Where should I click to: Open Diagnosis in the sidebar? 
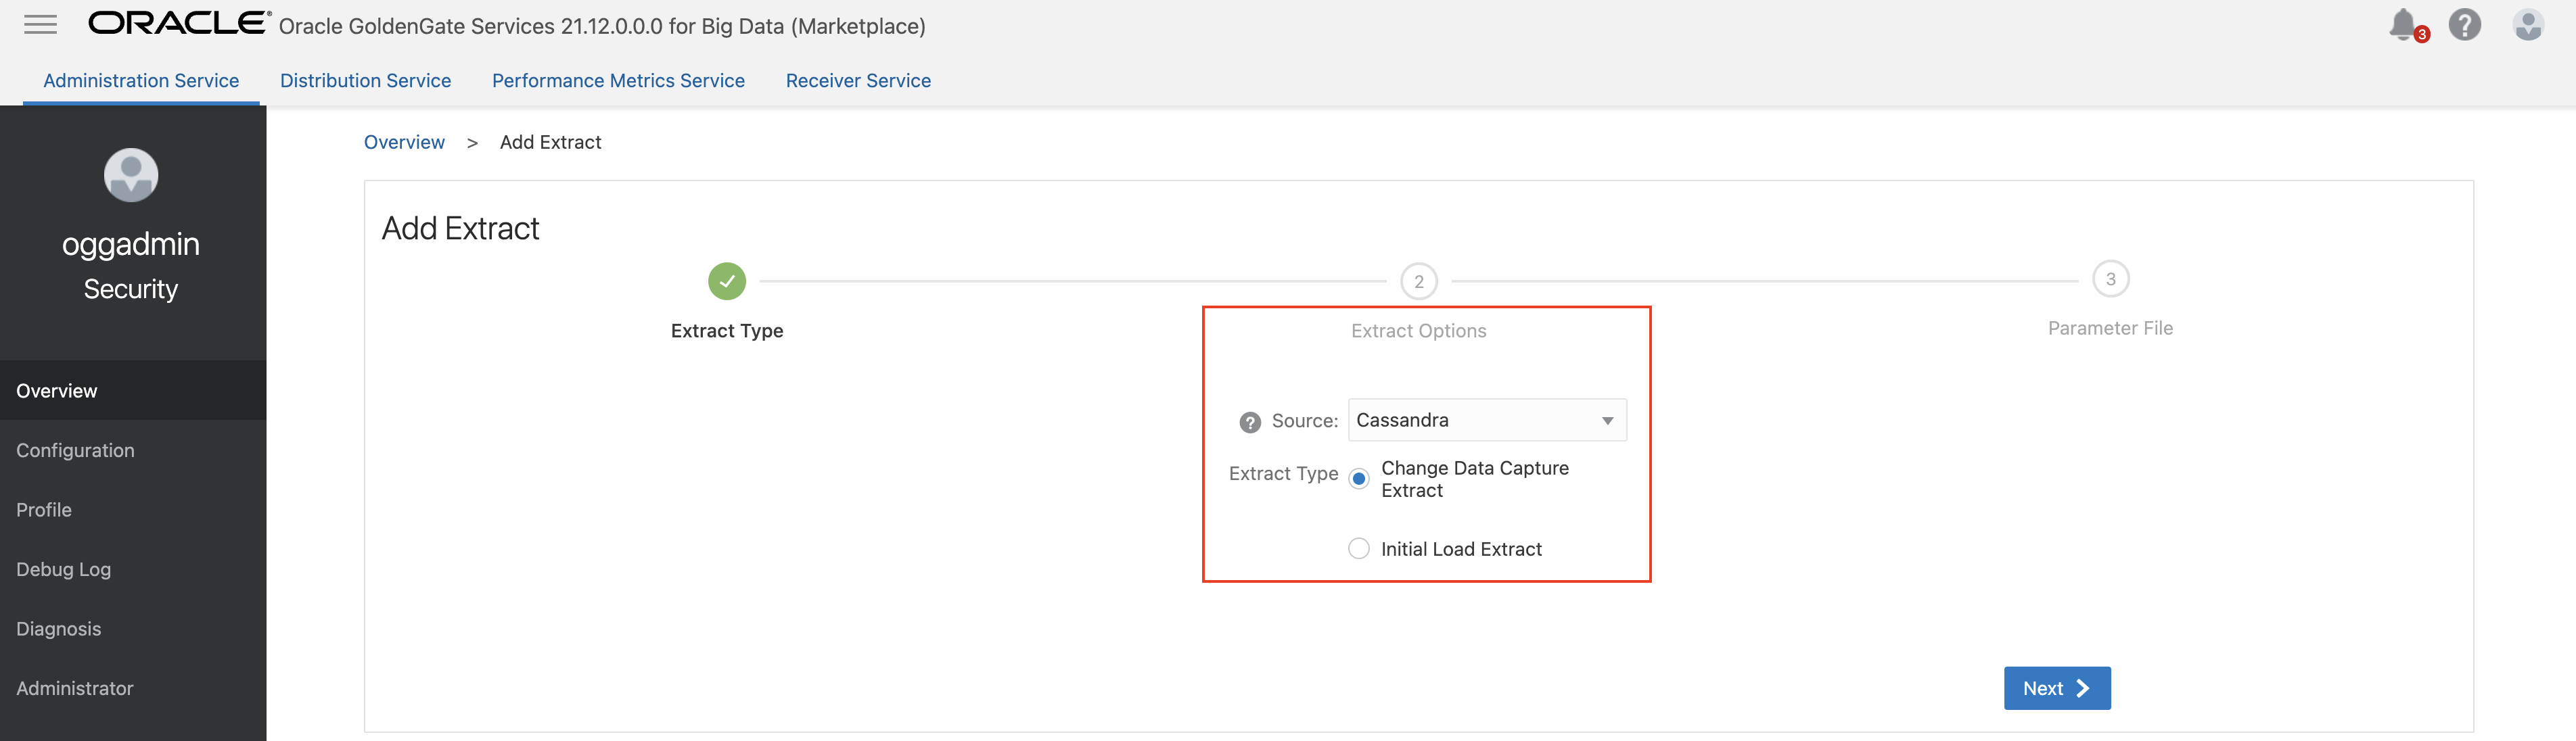(x=58, y=629)
